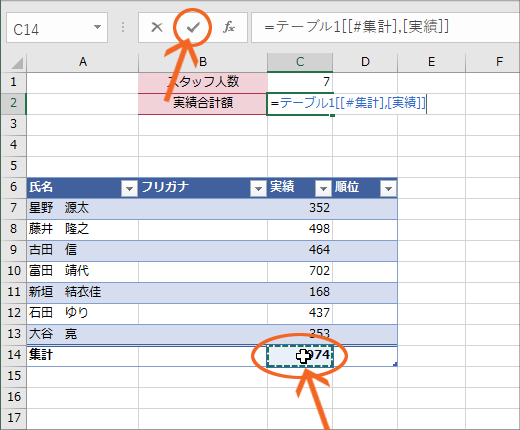Click the Cancel (X) formula button
This screenshot has height=430, width=520.
157,27
